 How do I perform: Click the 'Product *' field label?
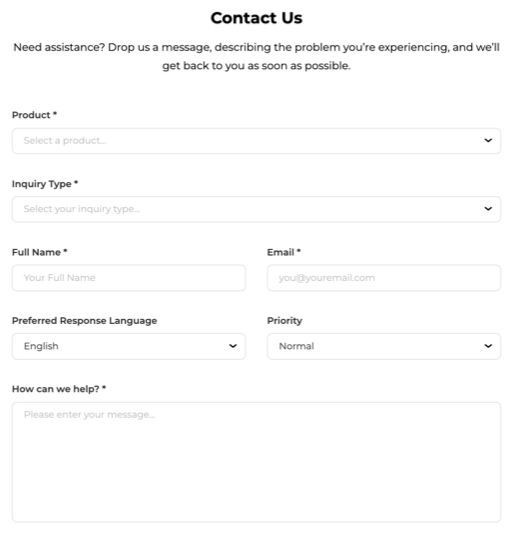[34, 115]
